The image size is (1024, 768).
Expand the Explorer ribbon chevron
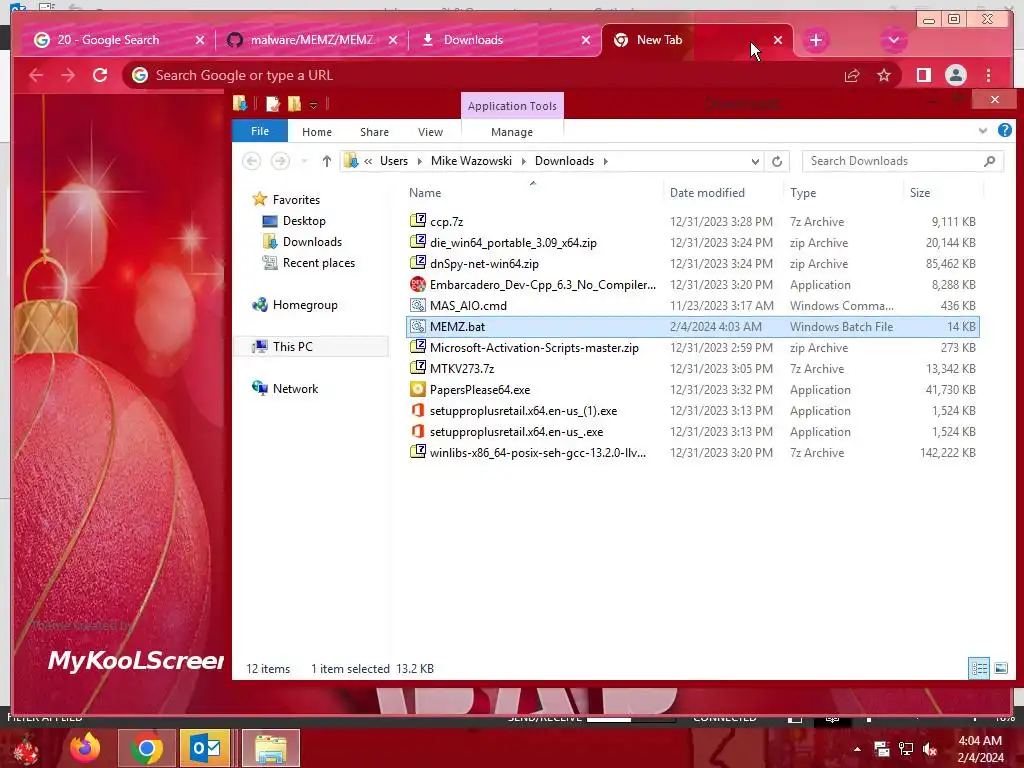pos(983,131)
